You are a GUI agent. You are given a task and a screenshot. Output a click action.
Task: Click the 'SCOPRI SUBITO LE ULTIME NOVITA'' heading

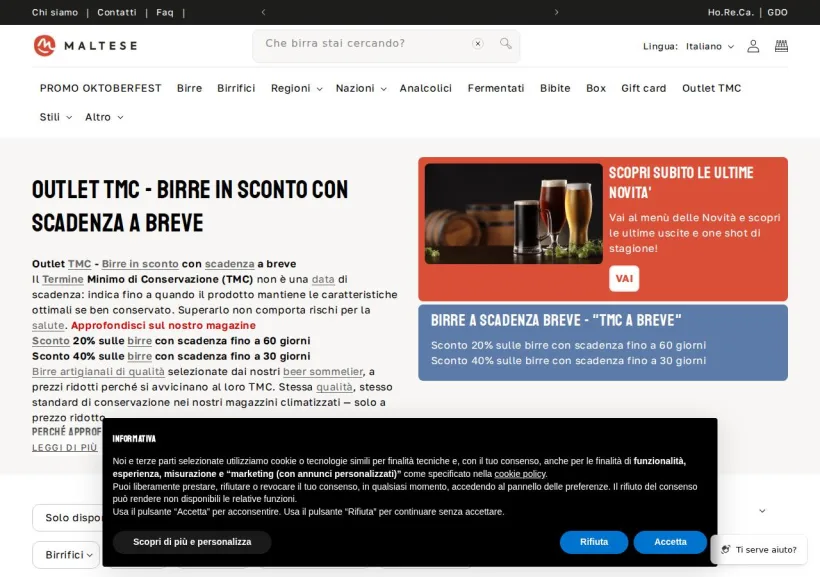pos(681,183)
